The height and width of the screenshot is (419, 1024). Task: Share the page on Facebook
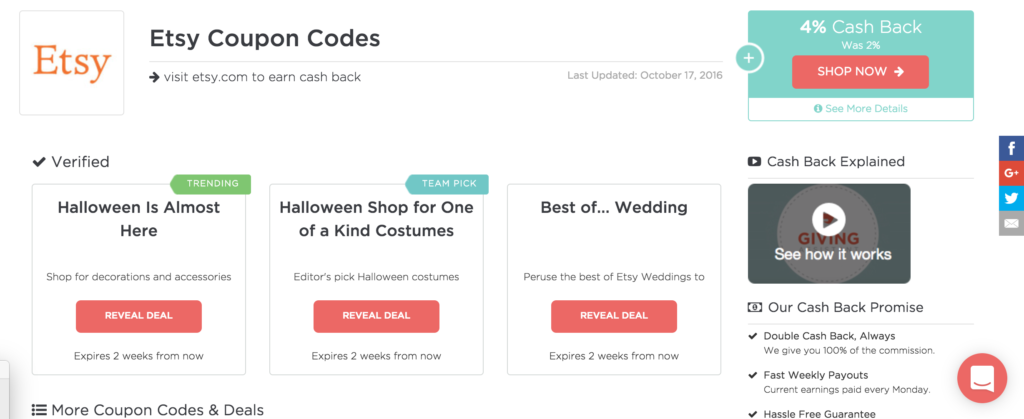1012,148
